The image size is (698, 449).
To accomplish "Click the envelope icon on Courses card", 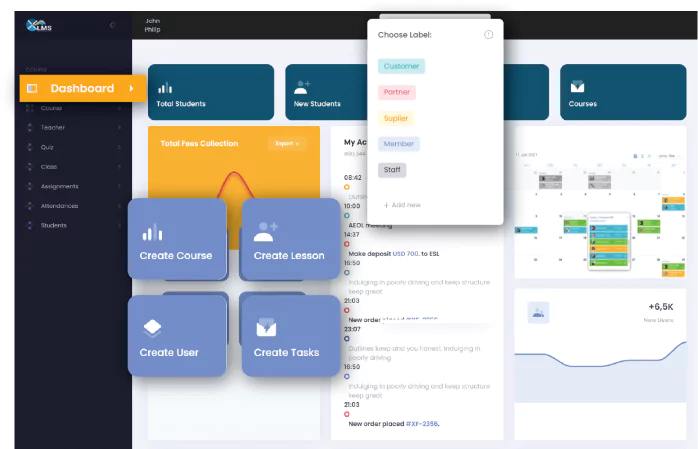I will coord(577,87).
